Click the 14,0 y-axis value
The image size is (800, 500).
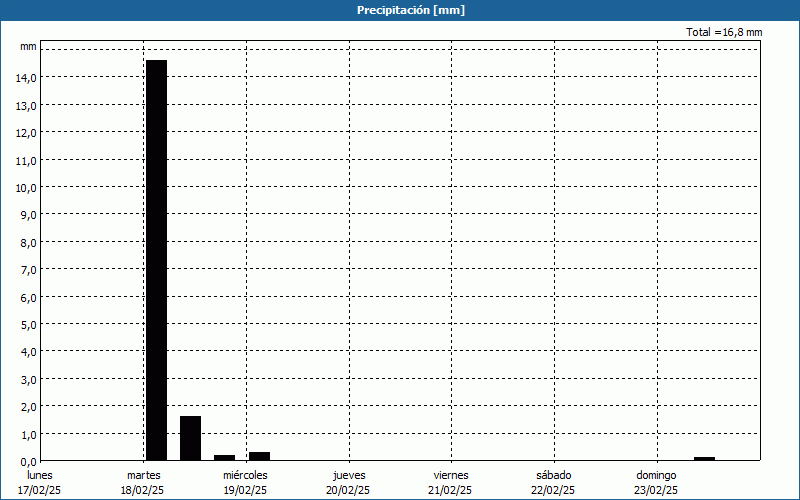coord(26,78)
